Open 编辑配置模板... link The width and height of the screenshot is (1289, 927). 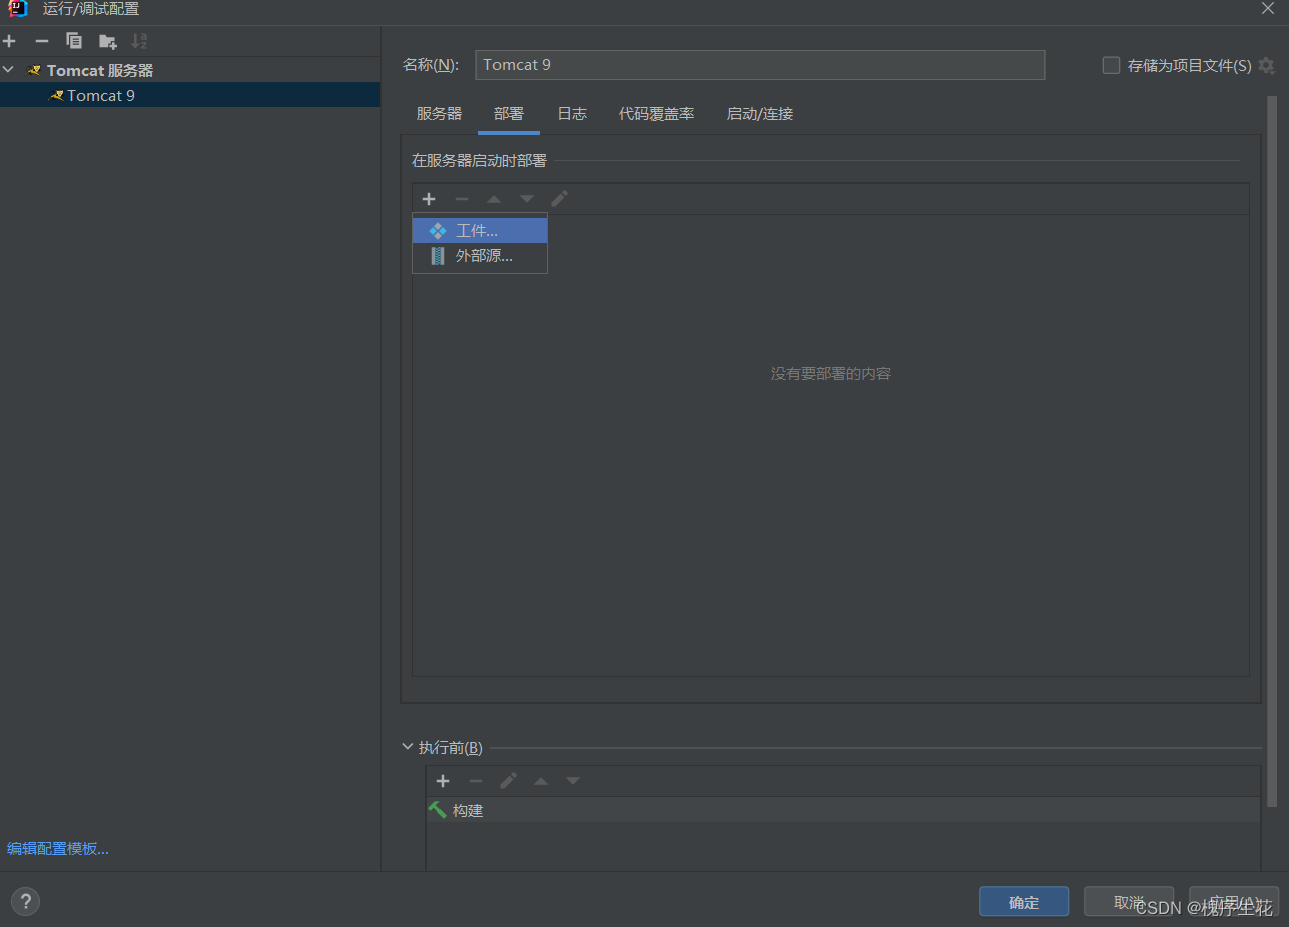tap(58, 849)
